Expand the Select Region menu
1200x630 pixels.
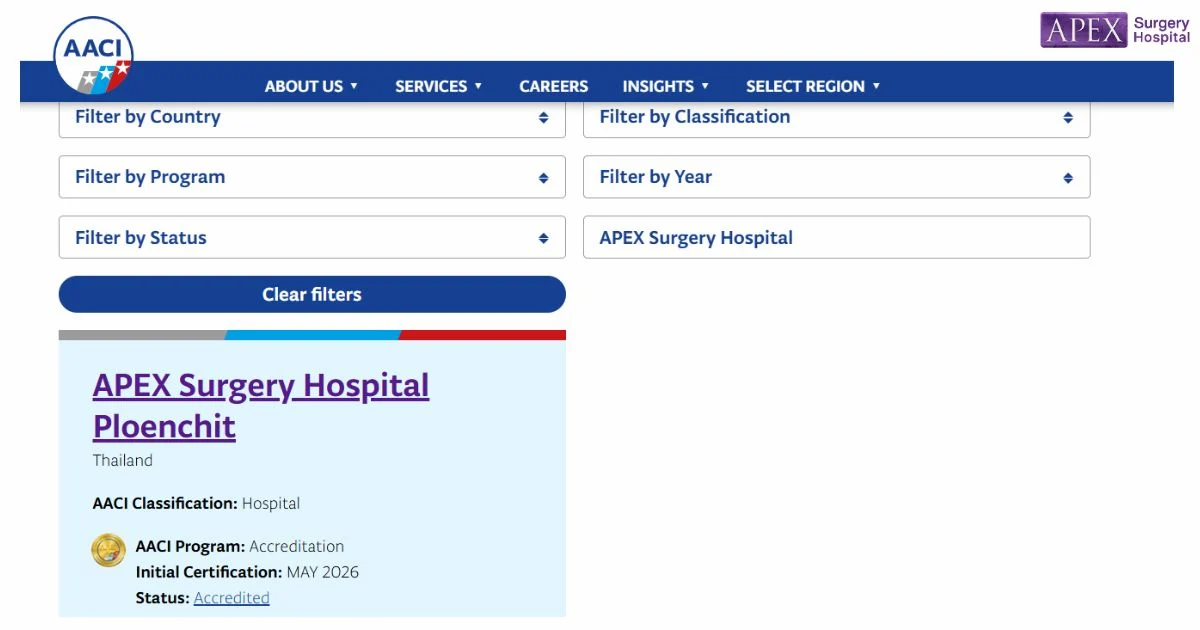tap(813, 86)
